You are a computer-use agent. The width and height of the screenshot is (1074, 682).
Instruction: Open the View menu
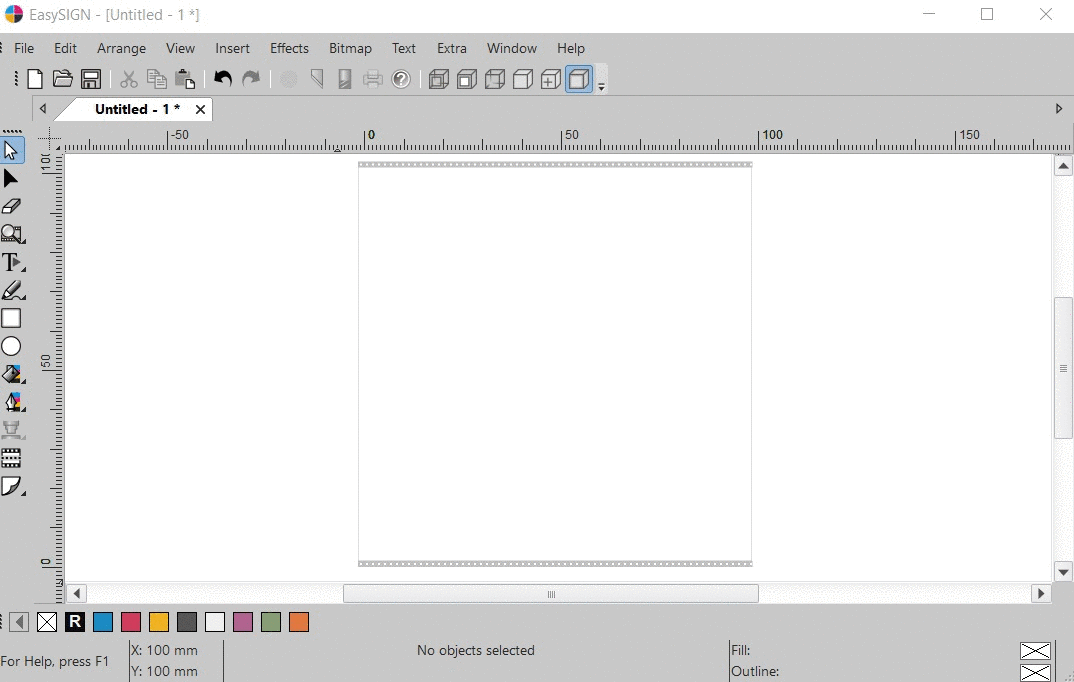click(x=180, y=49)
